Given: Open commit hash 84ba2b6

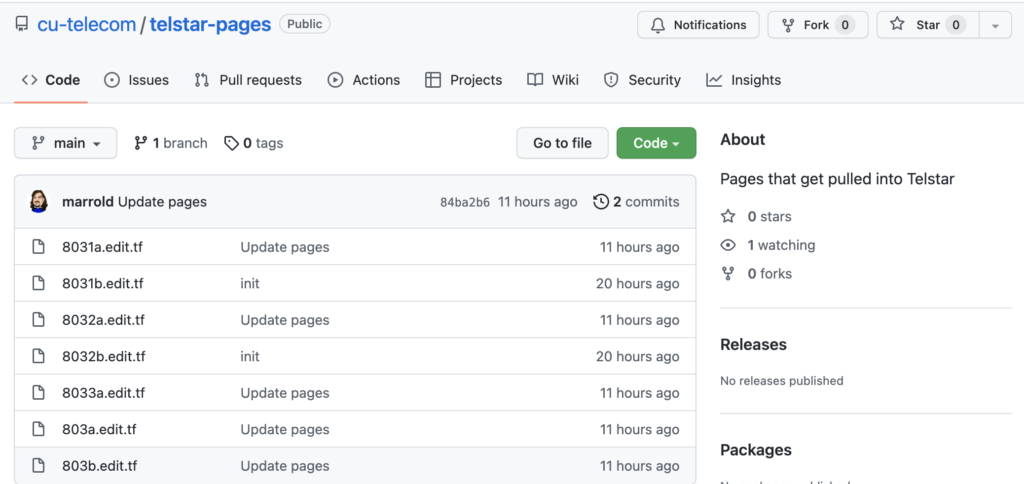Looking at the screenshot, I should click(465, 202).
